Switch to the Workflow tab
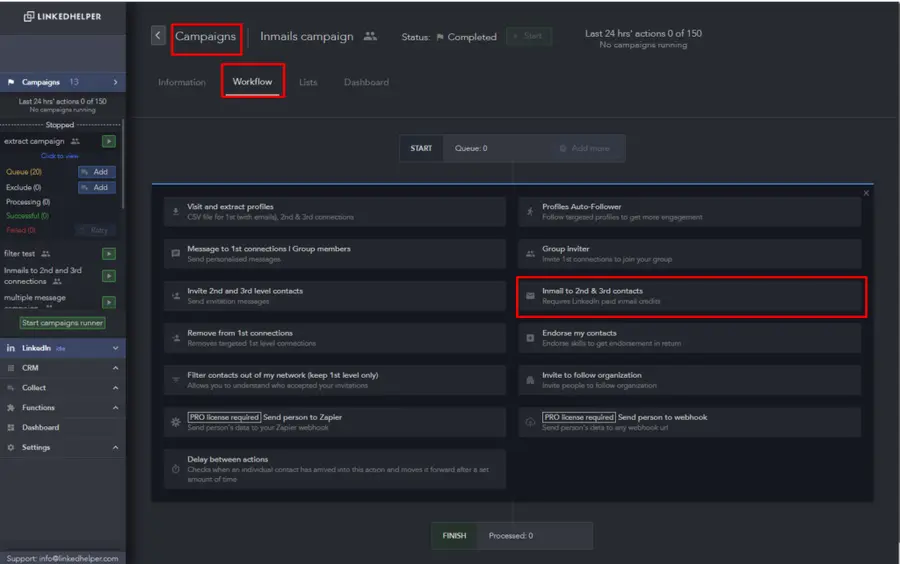 point(252,81)
